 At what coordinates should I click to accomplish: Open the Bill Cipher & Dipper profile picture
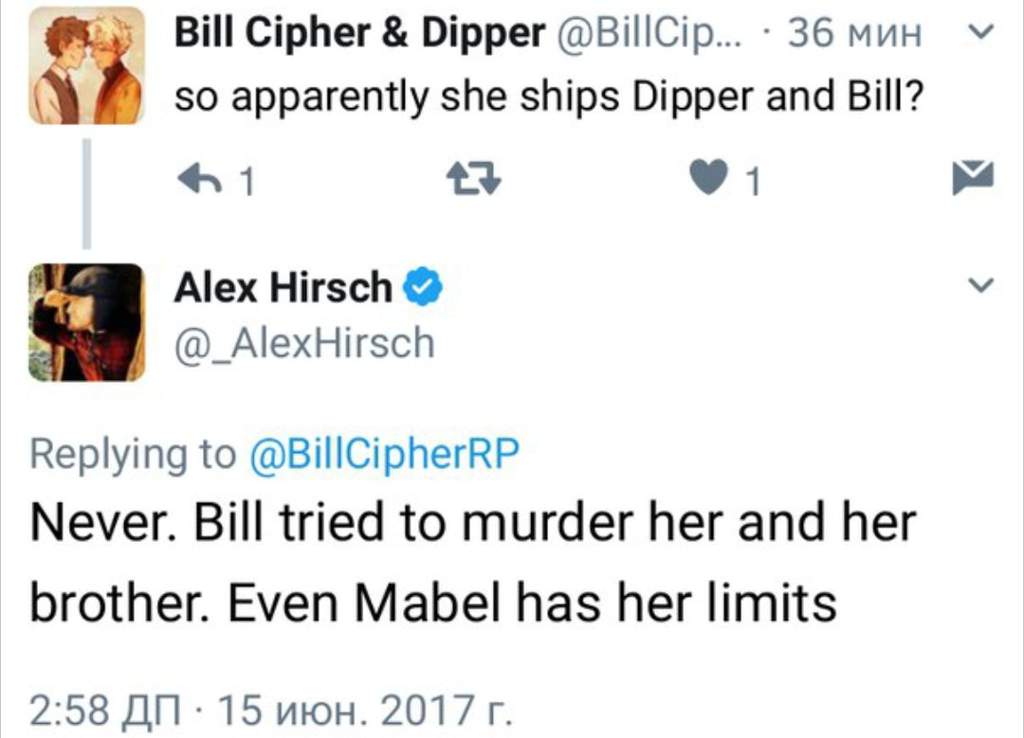[x=86, y=65]
